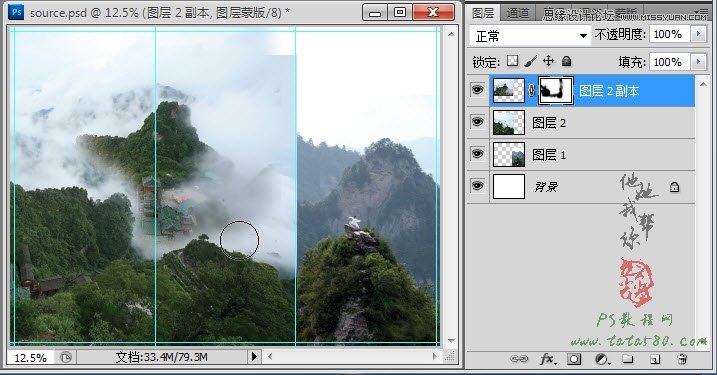Click canvas vertical scrollbar up arrow

451,34
